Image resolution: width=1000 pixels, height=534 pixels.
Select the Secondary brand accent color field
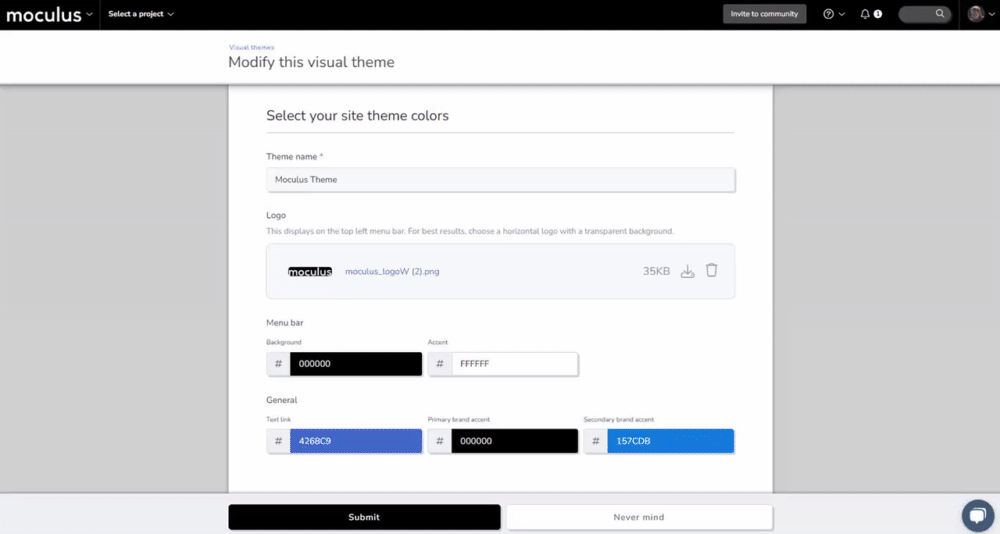click(x=669, y=440)
